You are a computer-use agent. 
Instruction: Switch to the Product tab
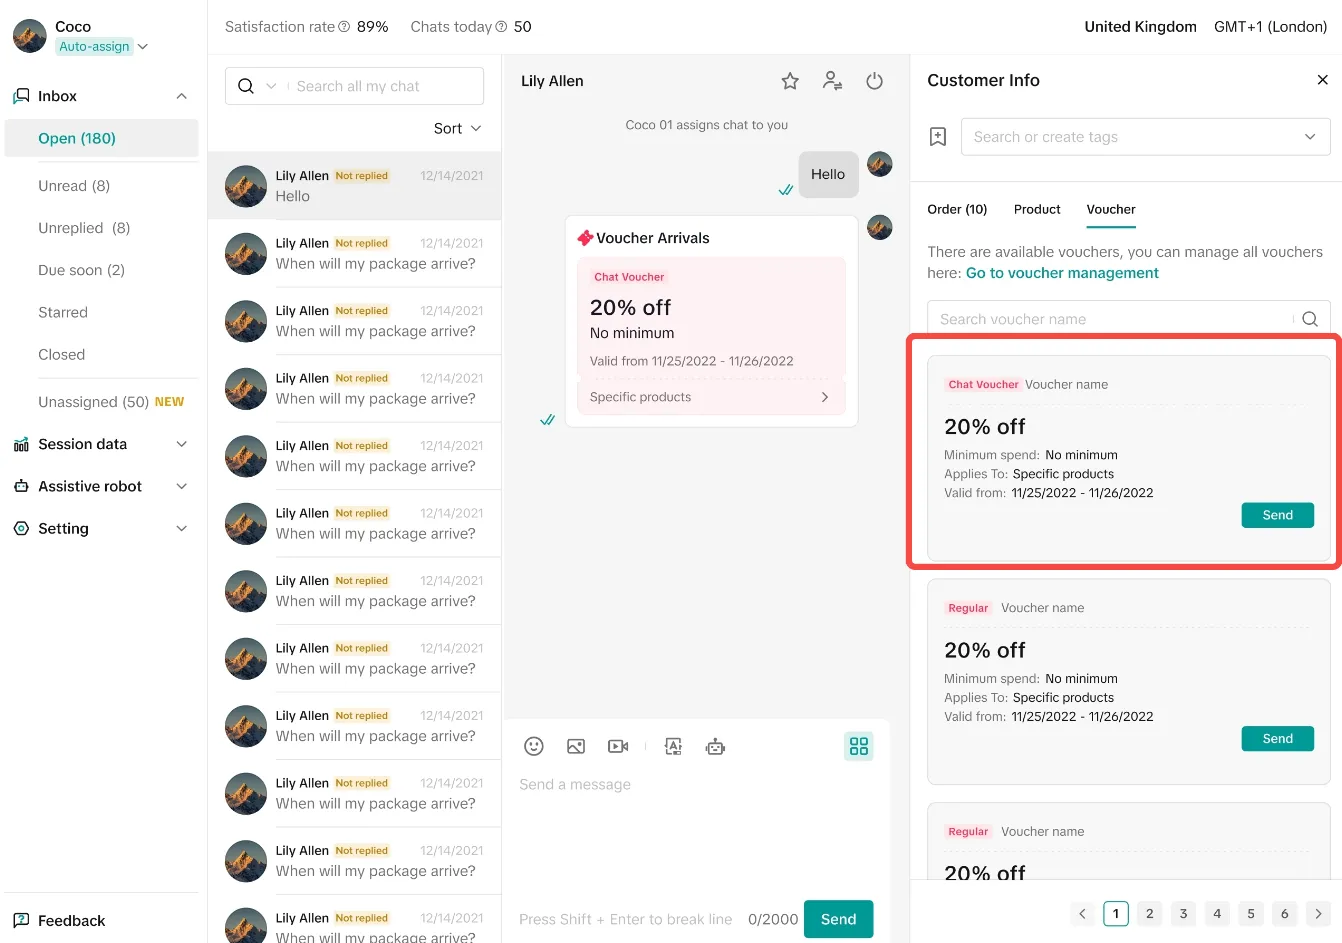(x=1037, y=209)
